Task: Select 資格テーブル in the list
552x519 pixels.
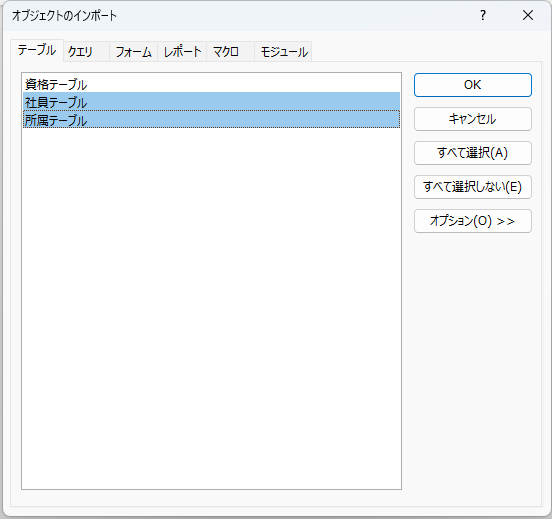Action: click(211, 84)
